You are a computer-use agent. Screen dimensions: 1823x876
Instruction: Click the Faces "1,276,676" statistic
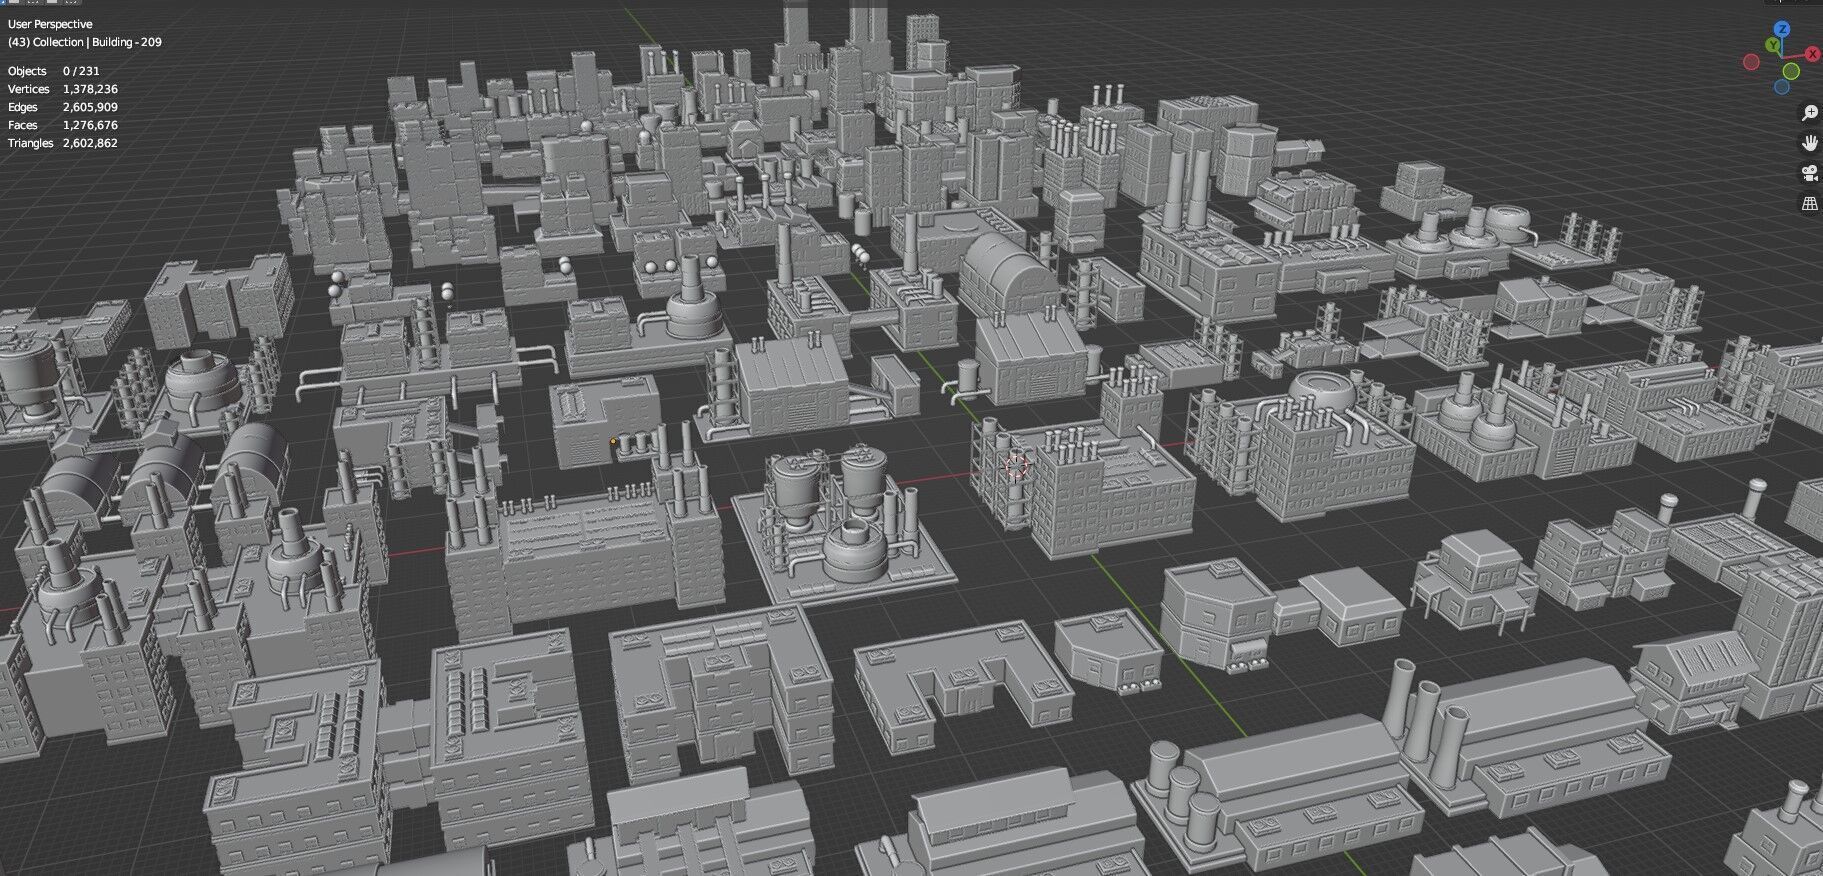pos(90,125)
